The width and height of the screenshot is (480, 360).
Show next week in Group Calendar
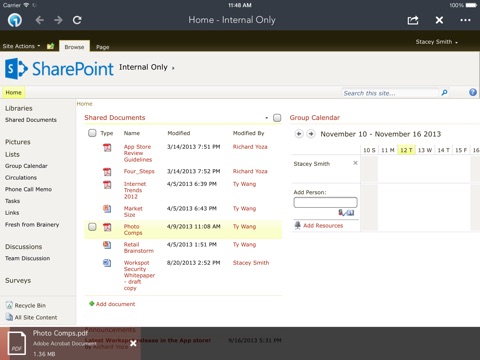click(x=311, y=134)
